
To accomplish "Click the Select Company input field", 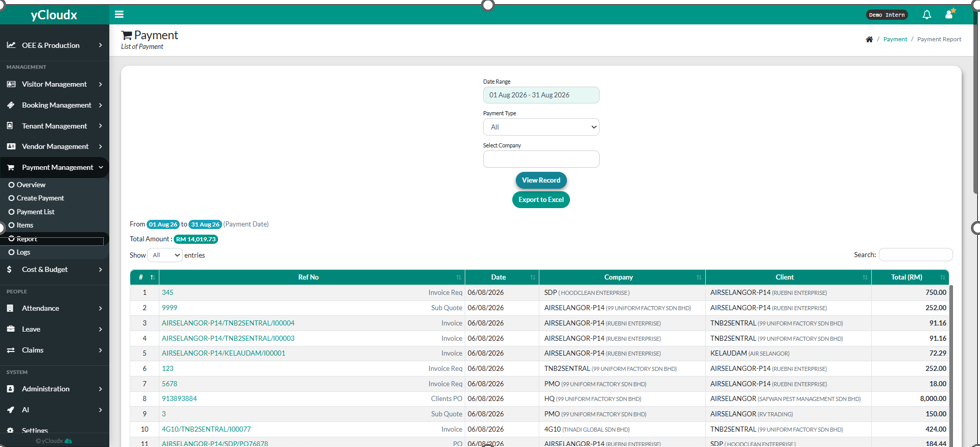I will coord(541,159).
